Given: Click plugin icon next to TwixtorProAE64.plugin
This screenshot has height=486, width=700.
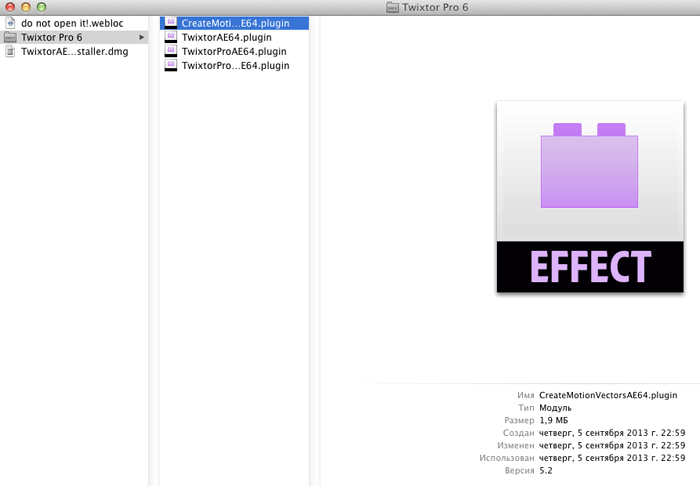Looking at the screenshot, I should point(171,51).
